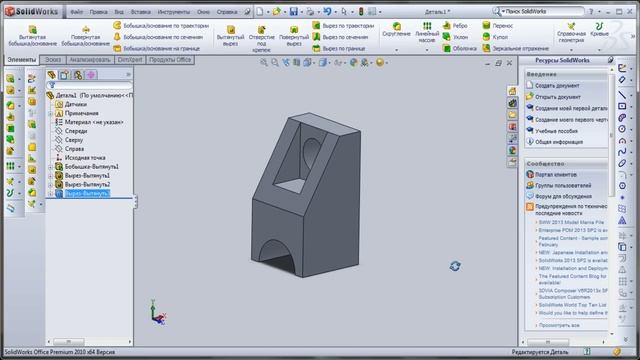Click the Создать документ link

(x=557, y=86)
